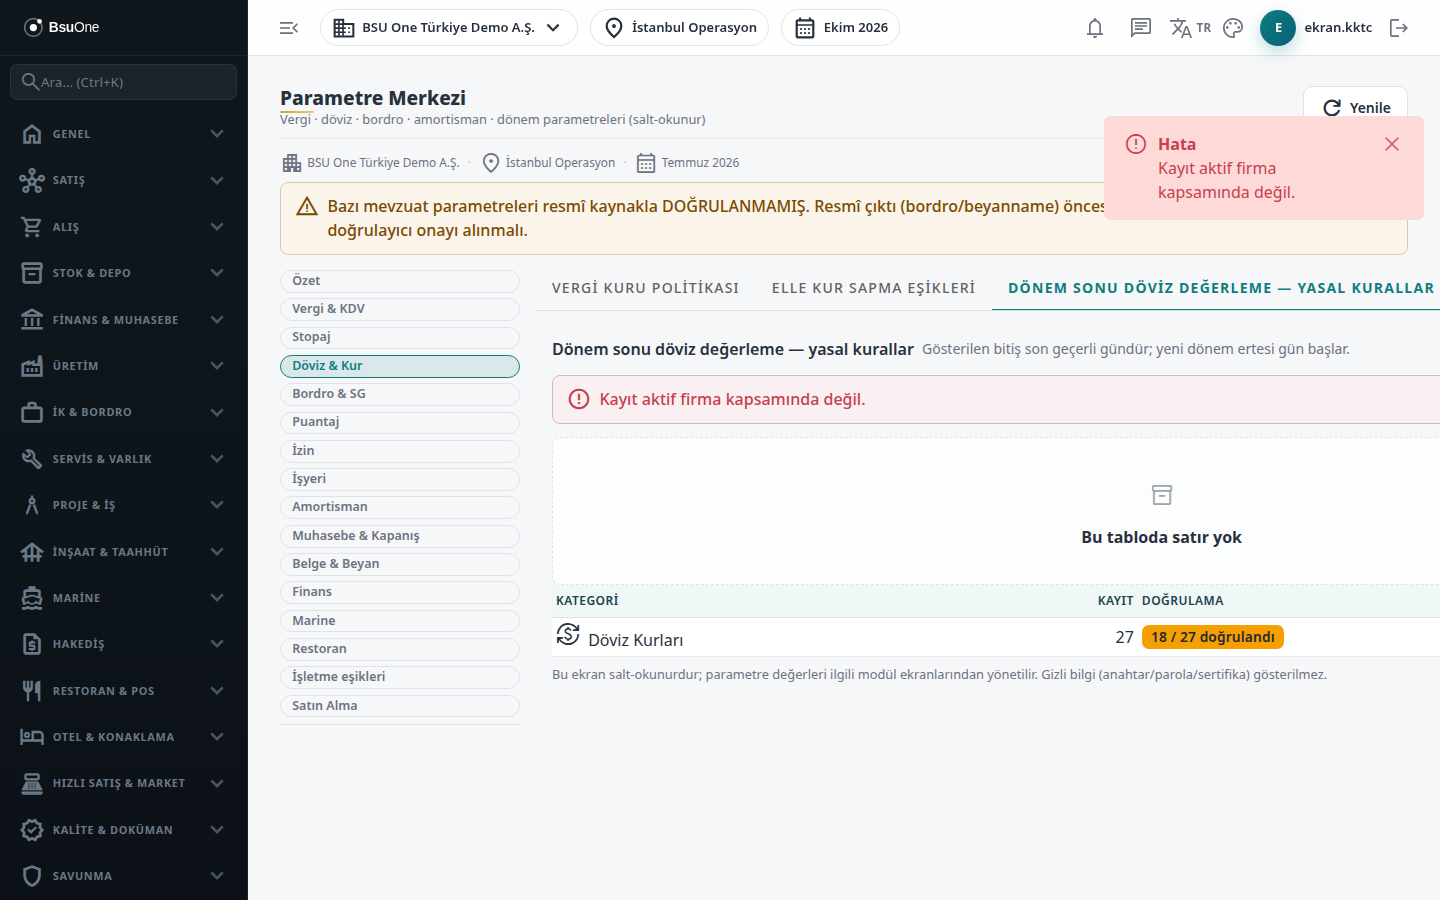Click the Genel home icon
The image size is (1440, 900).
tap(32, 134)
